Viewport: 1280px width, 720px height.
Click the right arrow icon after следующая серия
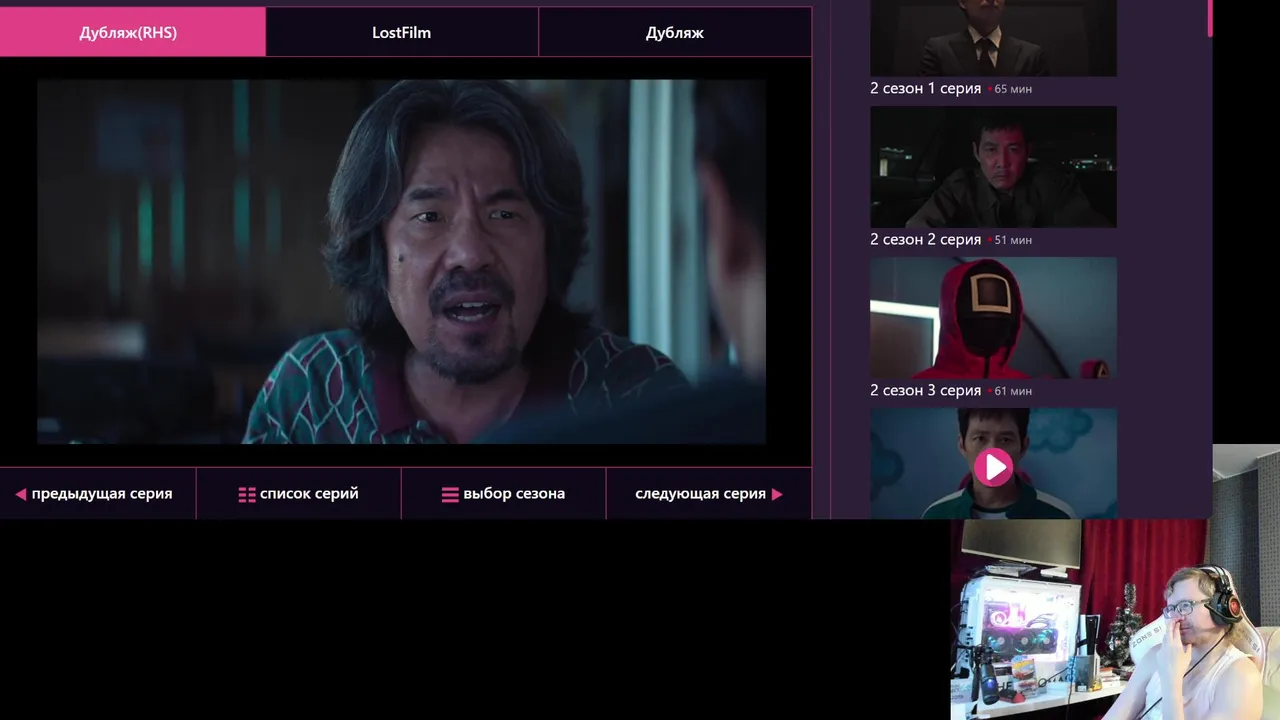777,494
